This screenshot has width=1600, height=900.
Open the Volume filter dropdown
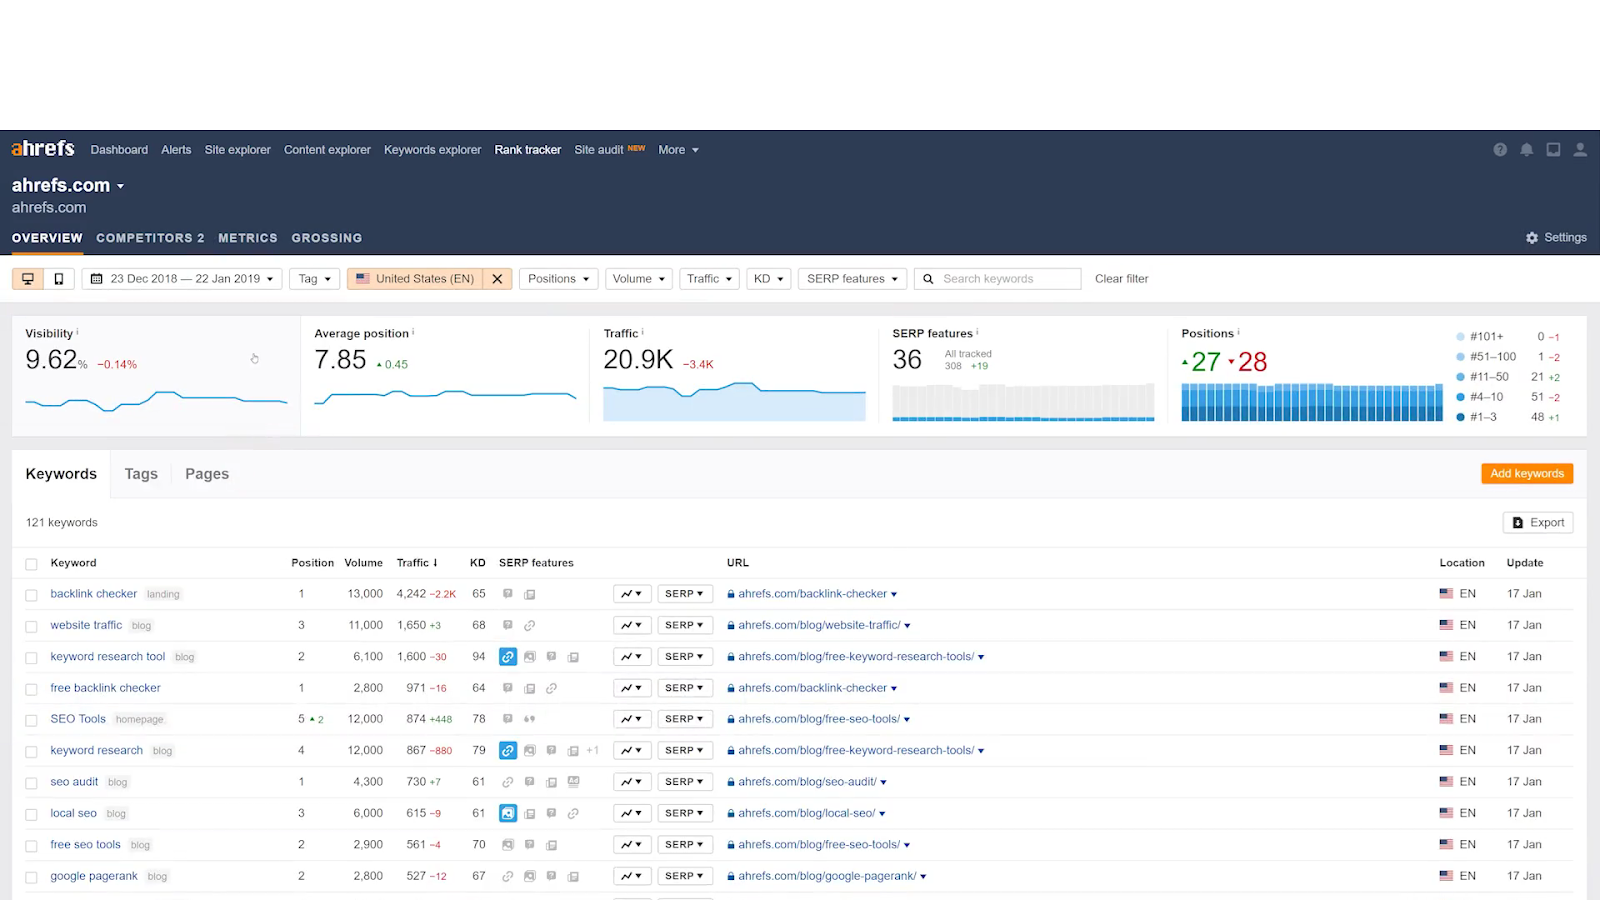pyautogui.click(x=639, y=279)
